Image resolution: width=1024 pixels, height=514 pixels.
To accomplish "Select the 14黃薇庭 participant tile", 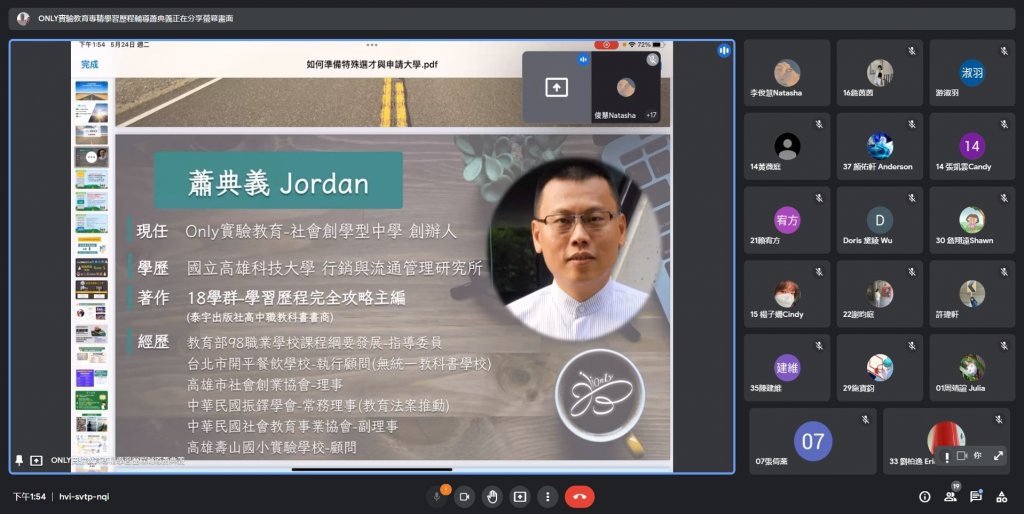I will coord(787,146).
